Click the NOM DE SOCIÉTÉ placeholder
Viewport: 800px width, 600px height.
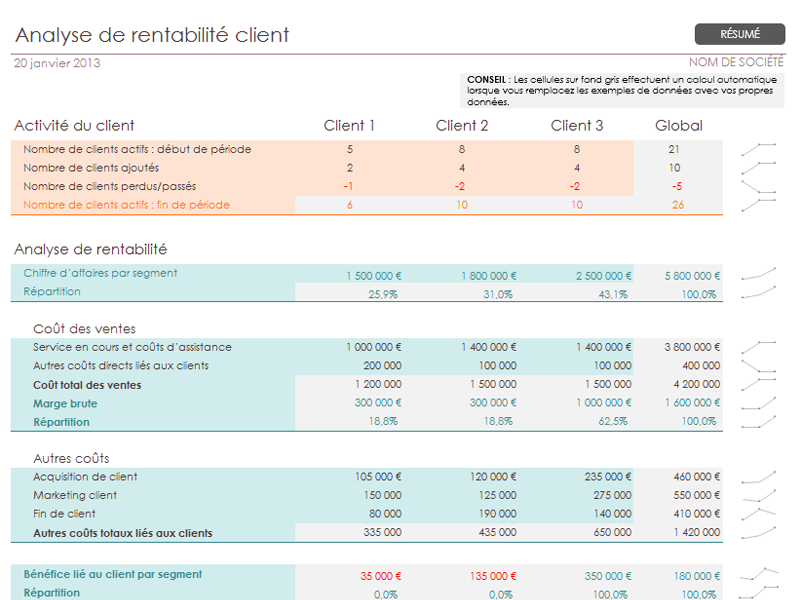point(736,62)
